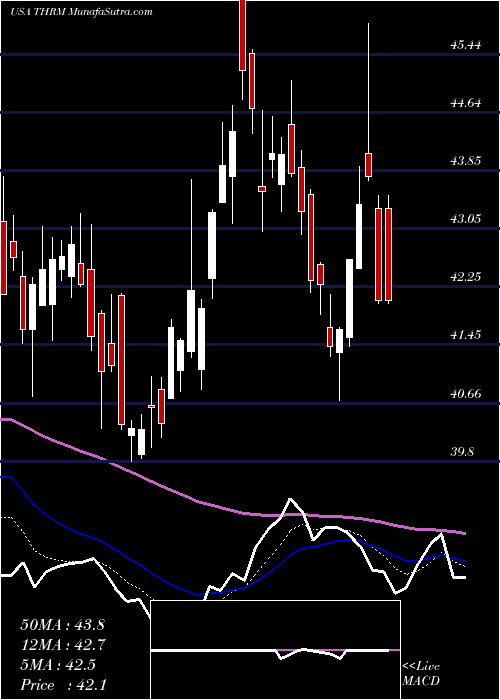The height and width of the screenshot is (700, 500).
Task: Click the red candle with the tallest upper wick
Action: click(369, 165)
